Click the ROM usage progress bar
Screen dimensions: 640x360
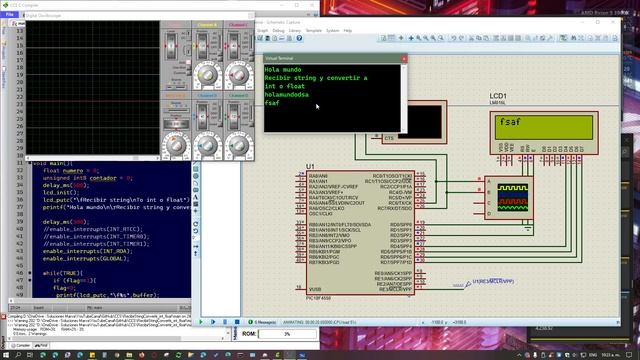(287, 334)
